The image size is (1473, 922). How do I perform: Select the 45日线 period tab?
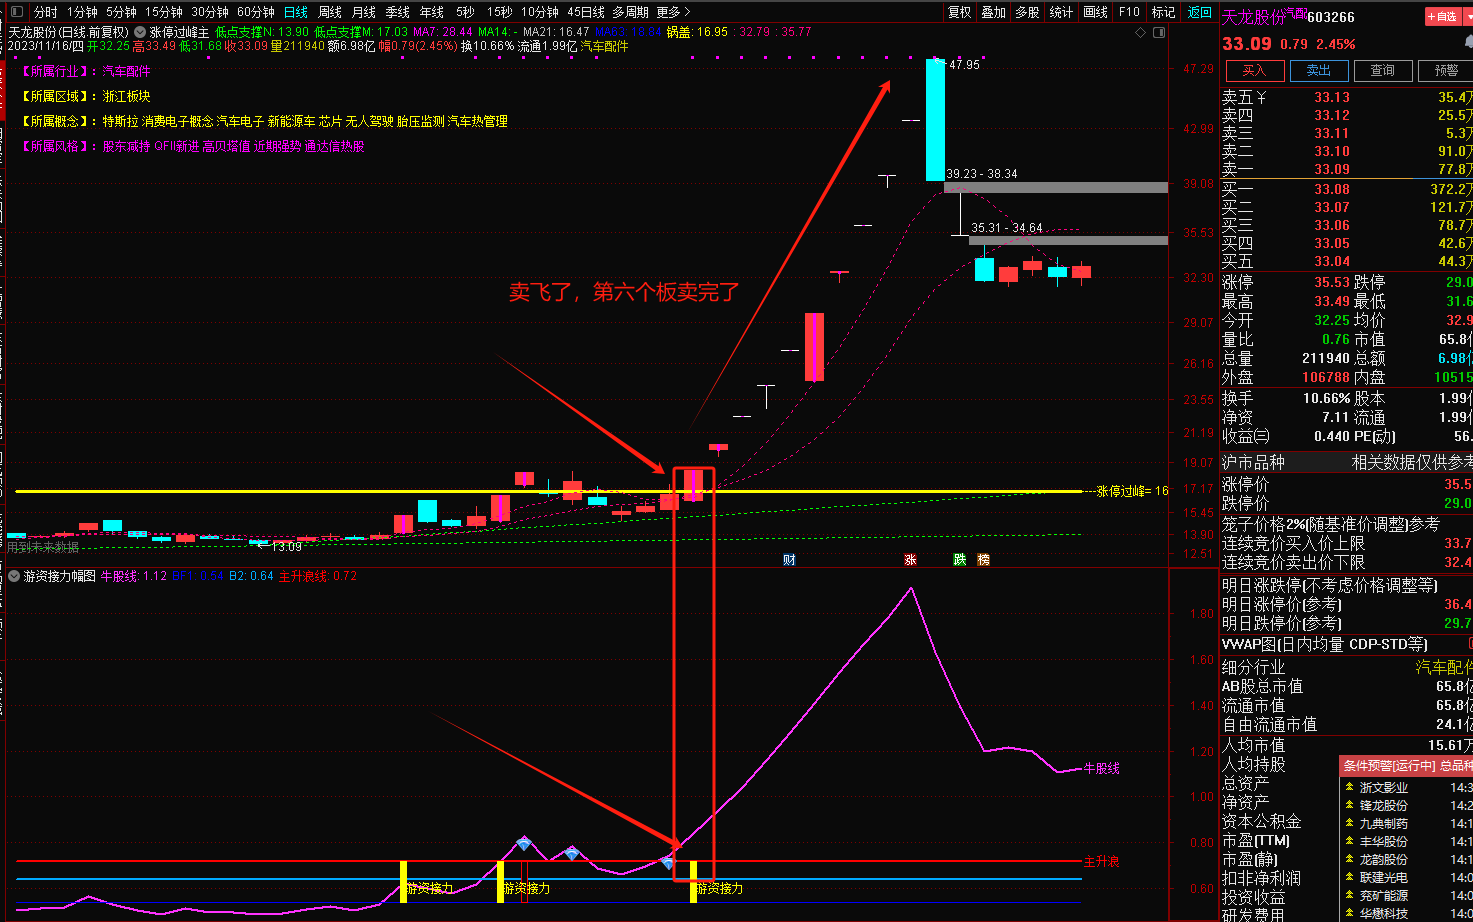[586, 12]
